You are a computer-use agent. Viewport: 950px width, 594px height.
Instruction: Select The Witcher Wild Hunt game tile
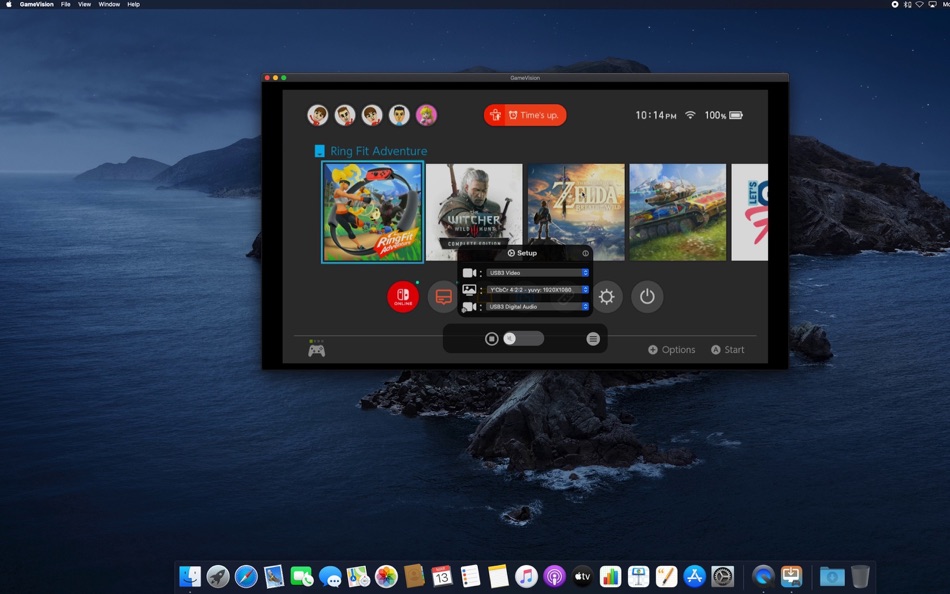coord(474,212)
